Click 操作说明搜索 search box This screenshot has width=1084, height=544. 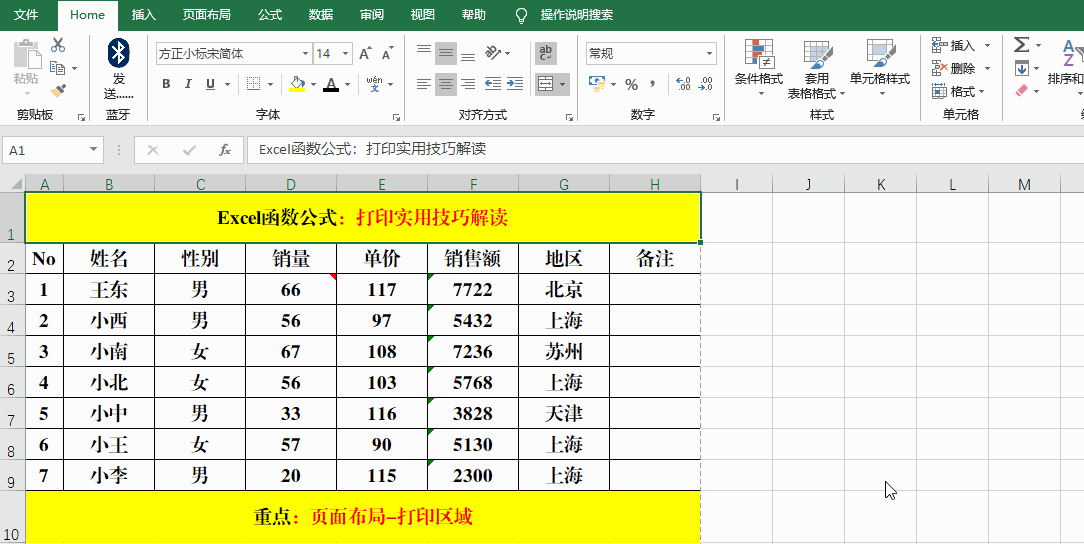coord(577,15)
